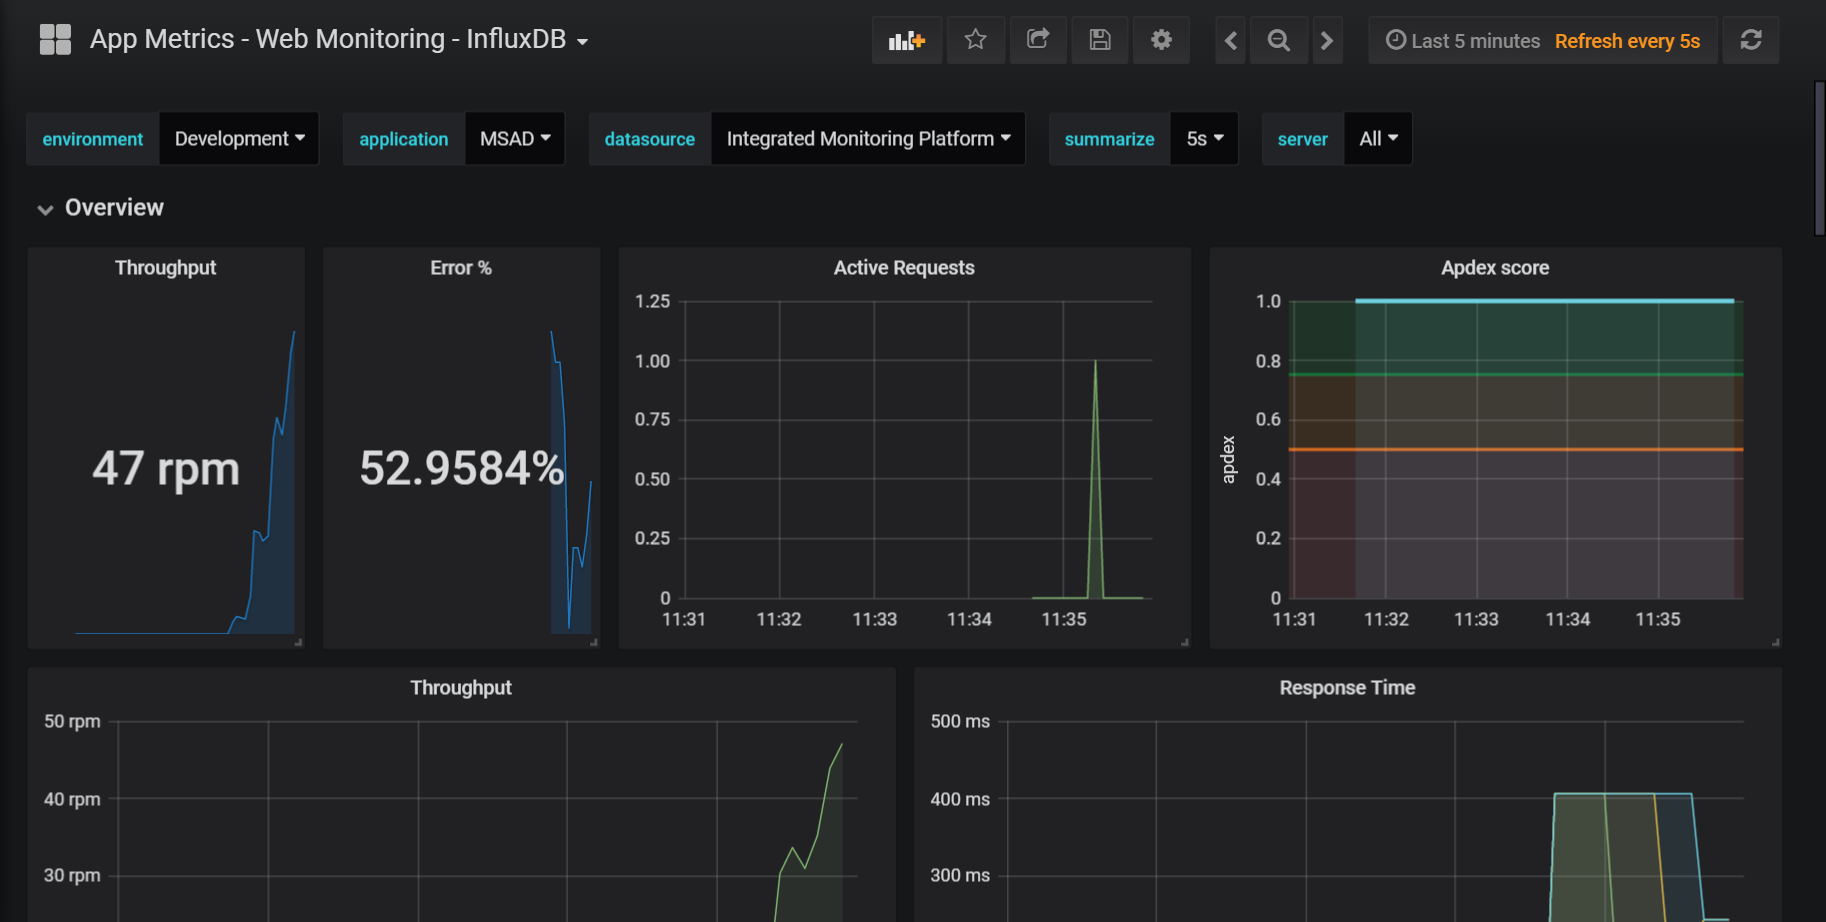1826x922 pixels.
Task: Click the 11:35 label on Active Requests axis
Action: tap(1064, 620)
